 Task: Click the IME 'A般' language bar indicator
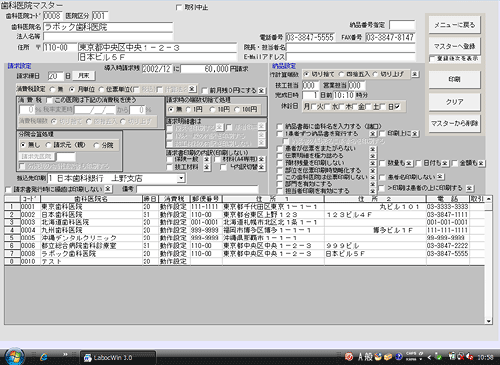[x=365, y=357]
